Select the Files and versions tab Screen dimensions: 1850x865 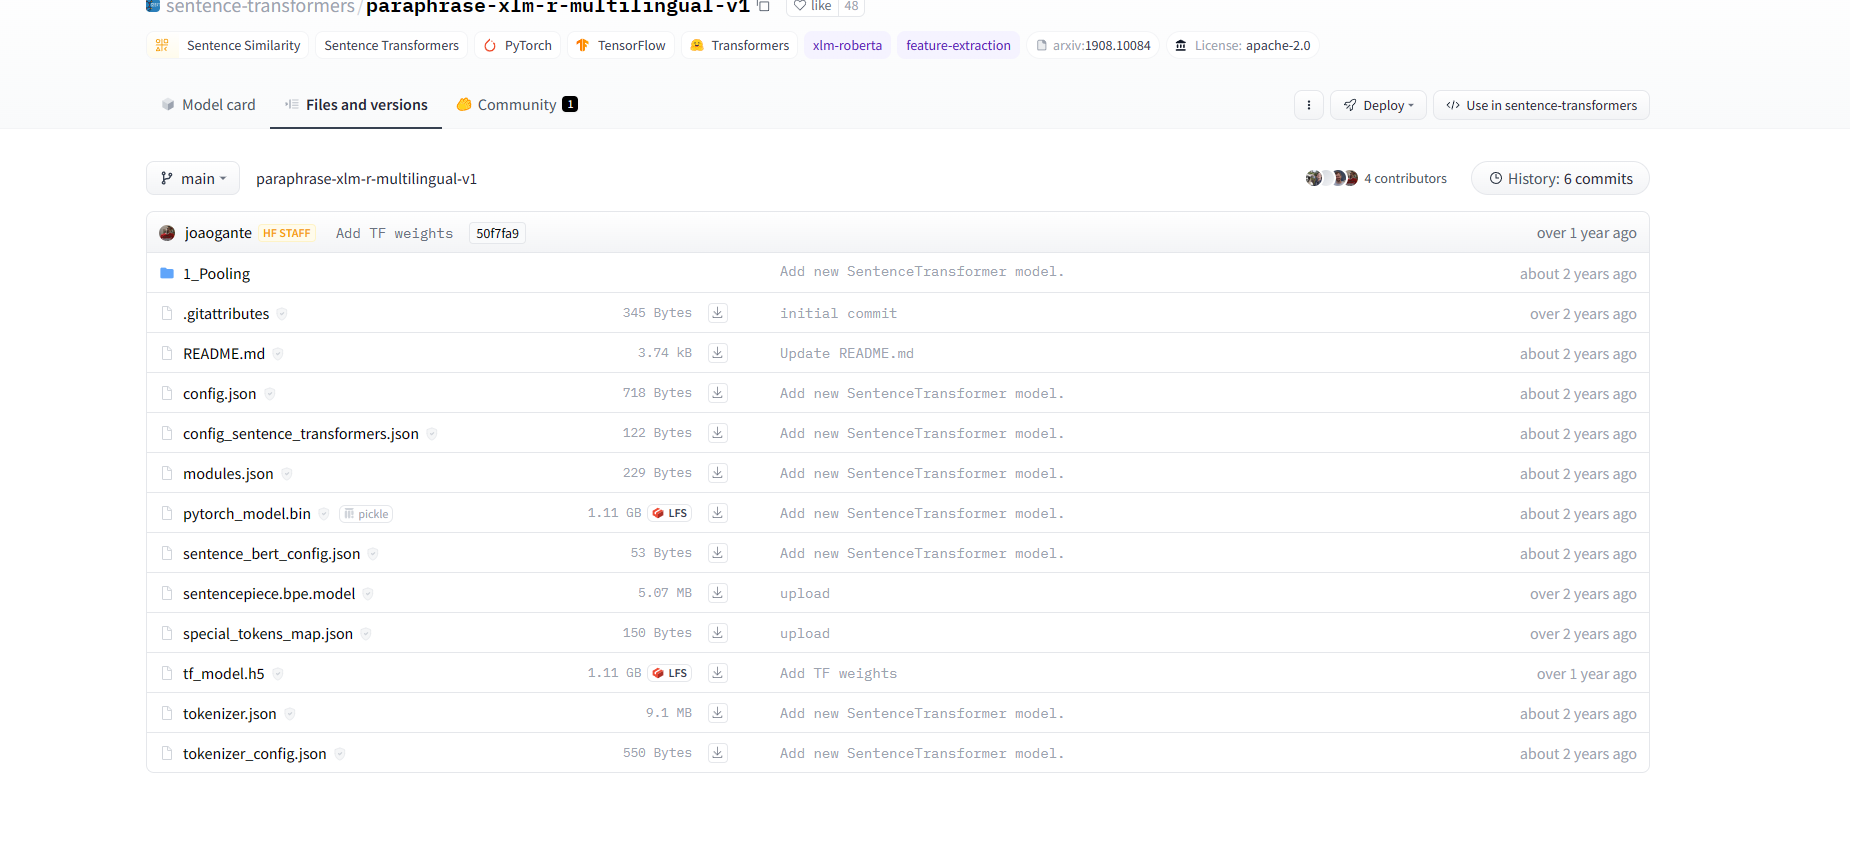coord(356,105)
